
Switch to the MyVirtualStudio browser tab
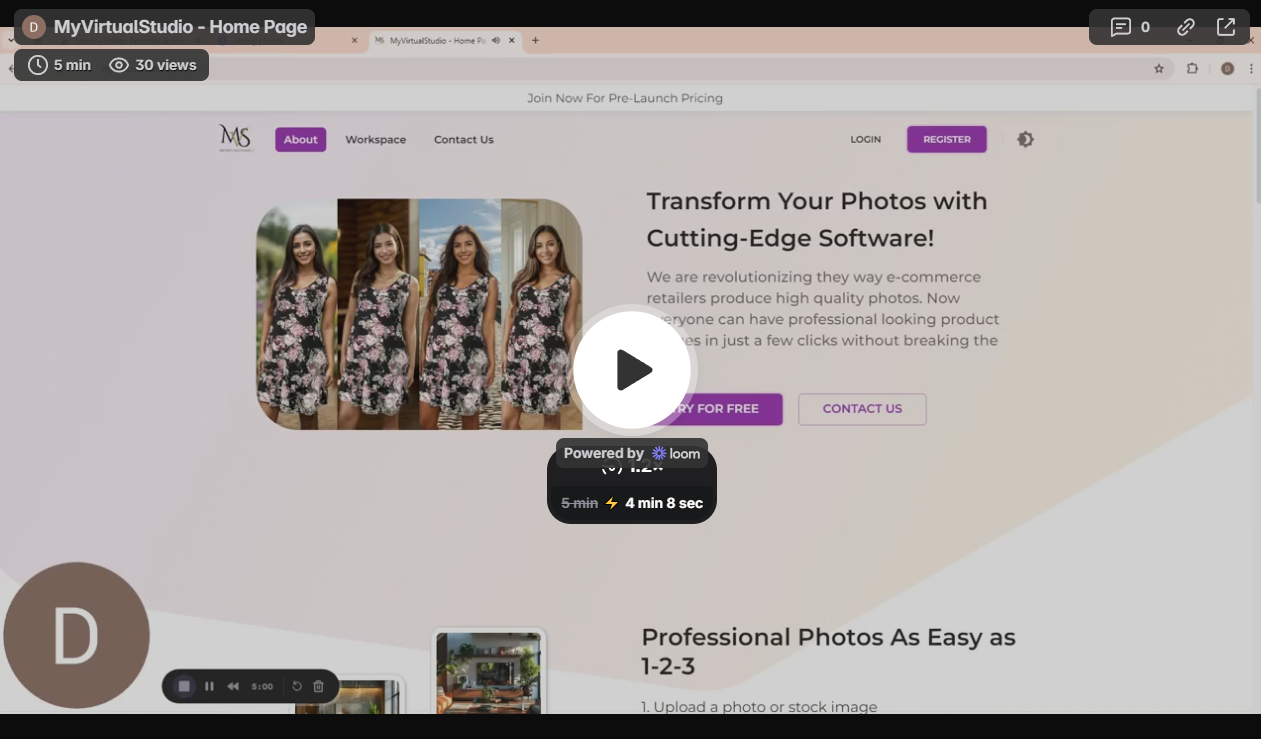click(x=430, y=40)
